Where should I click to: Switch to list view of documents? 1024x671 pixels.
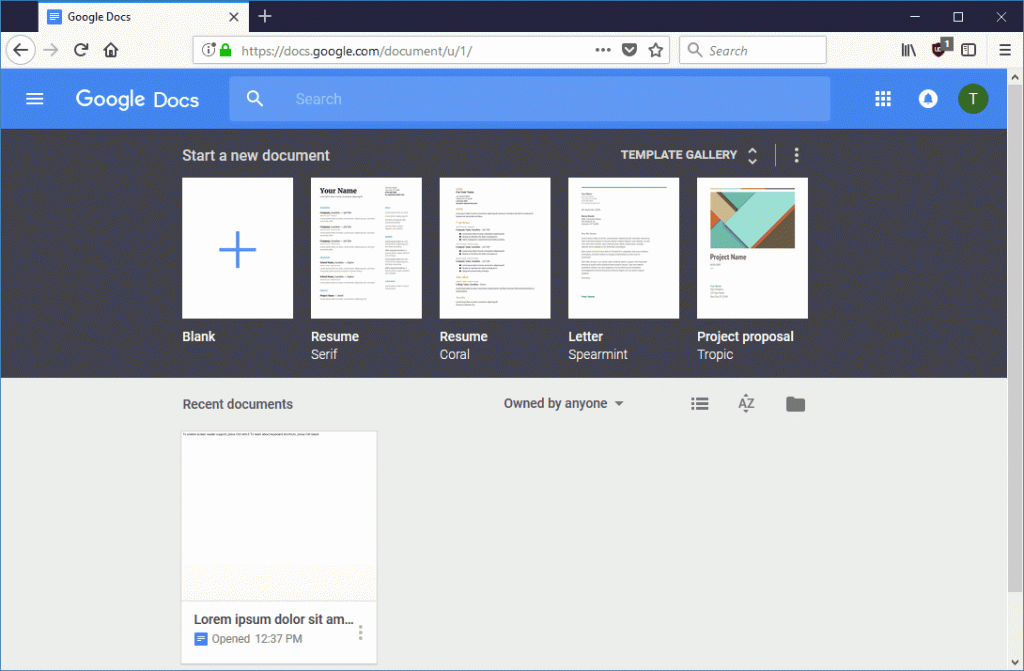tap(699, 404)
